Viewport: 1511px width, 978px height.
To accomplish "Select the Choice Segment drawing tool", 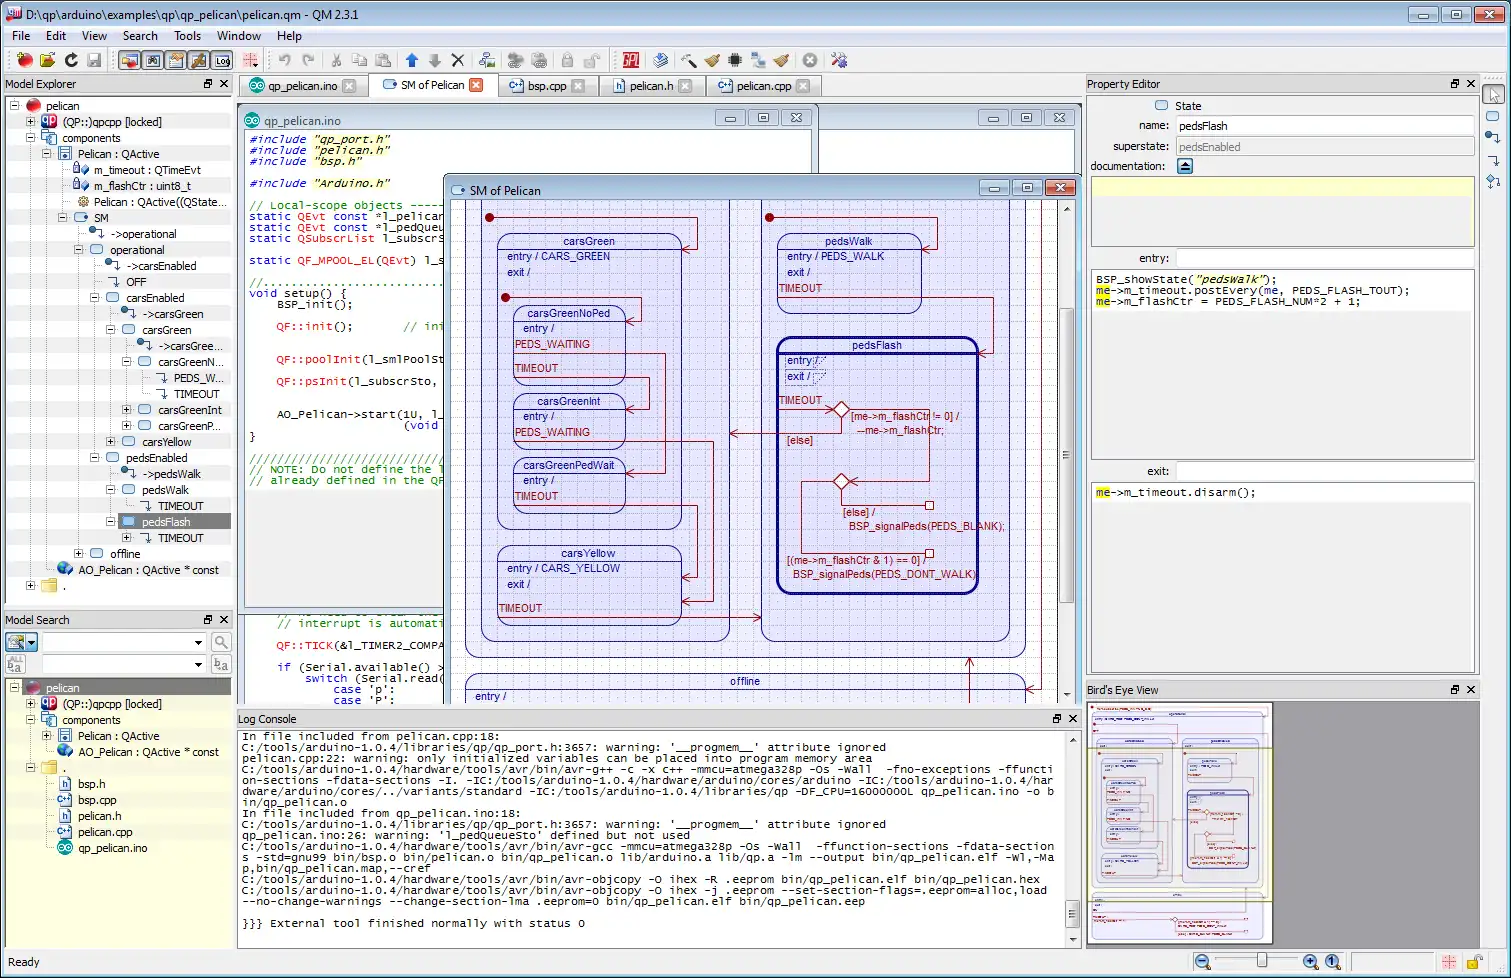I will 1493,181.
